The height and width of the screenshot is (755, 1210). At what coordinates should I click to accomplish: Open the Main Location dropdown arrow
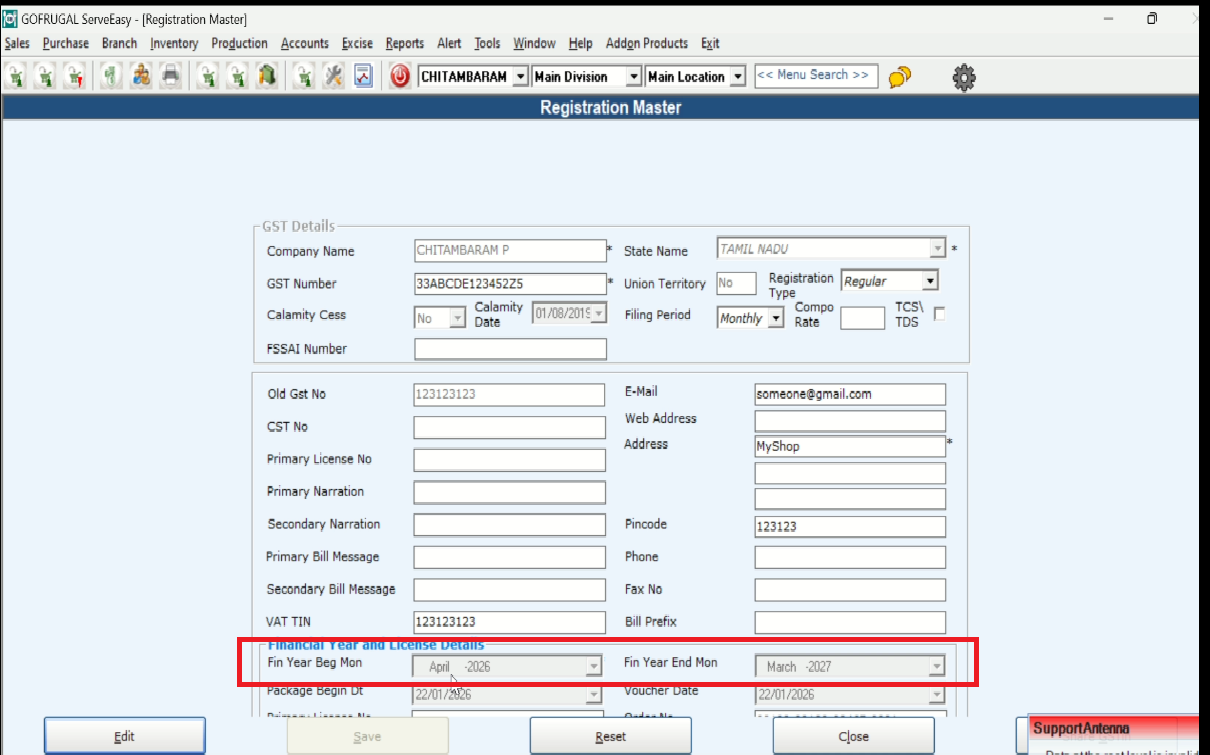point(738,77)
